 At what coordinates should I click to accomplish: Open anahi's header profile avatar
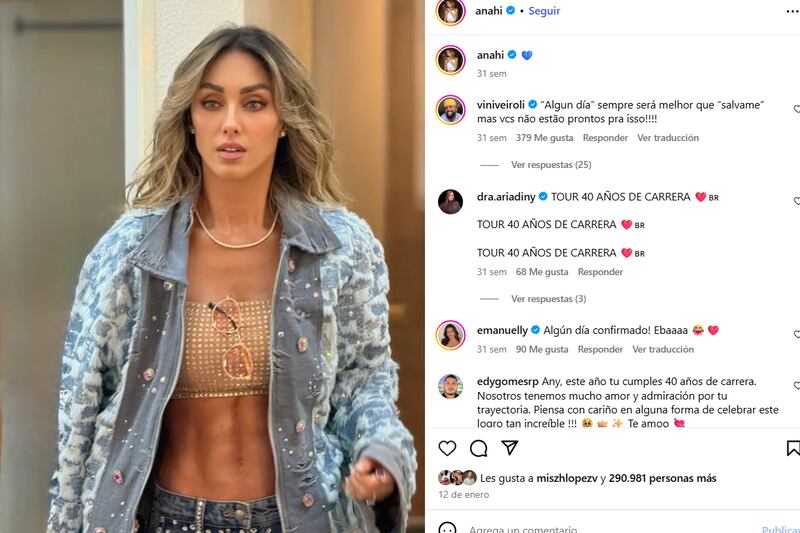[451, 11]
